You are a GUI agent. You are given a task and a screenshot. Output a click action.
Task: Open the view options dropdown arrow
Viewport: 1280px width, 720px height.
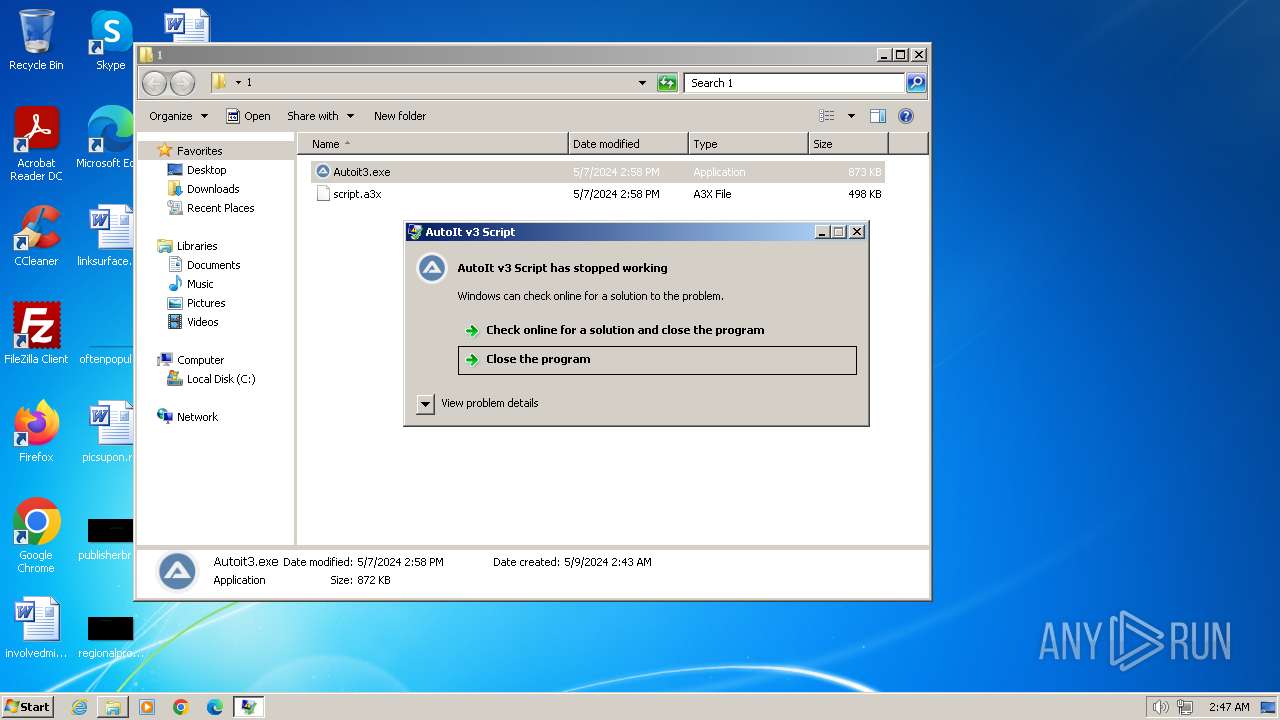click(851, 116)
